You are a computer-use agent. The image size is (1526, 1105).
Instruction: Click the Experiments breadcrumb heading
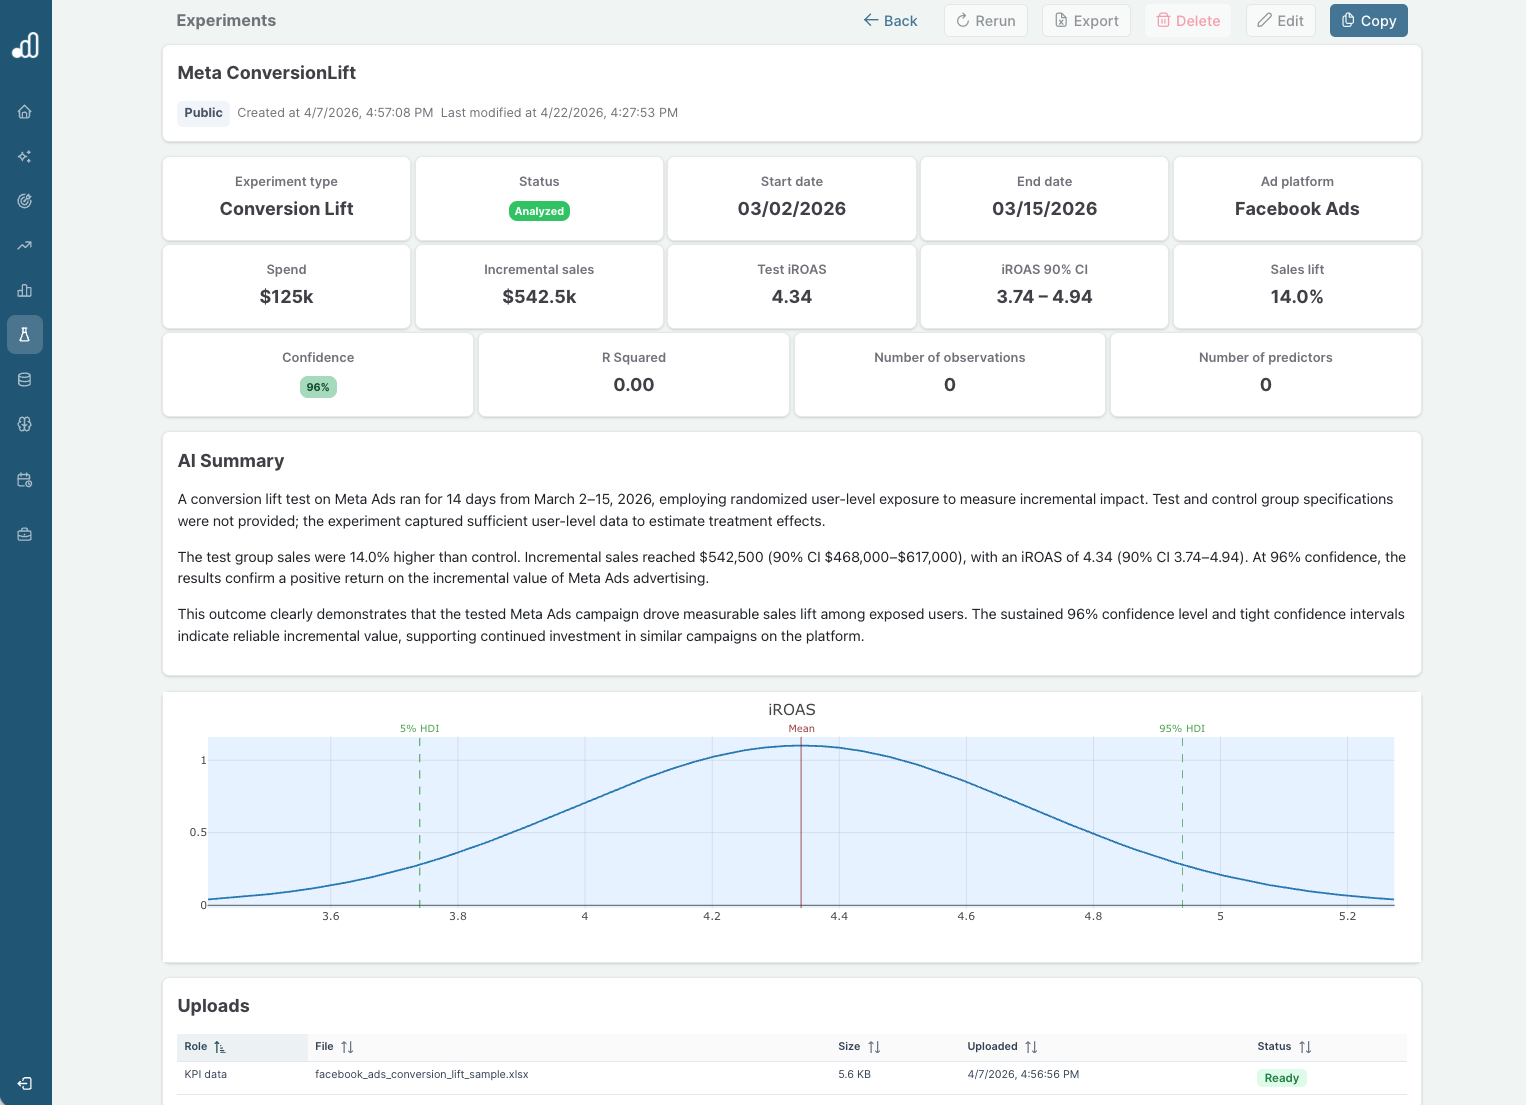pos(226,20)
